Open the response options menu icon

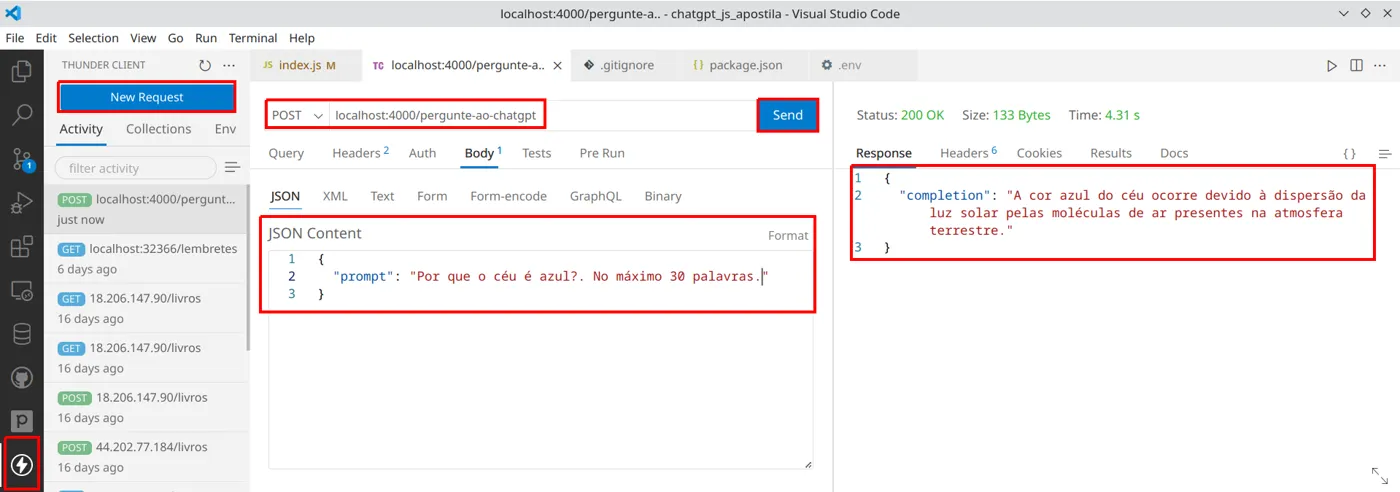[x=1385, y=153]
